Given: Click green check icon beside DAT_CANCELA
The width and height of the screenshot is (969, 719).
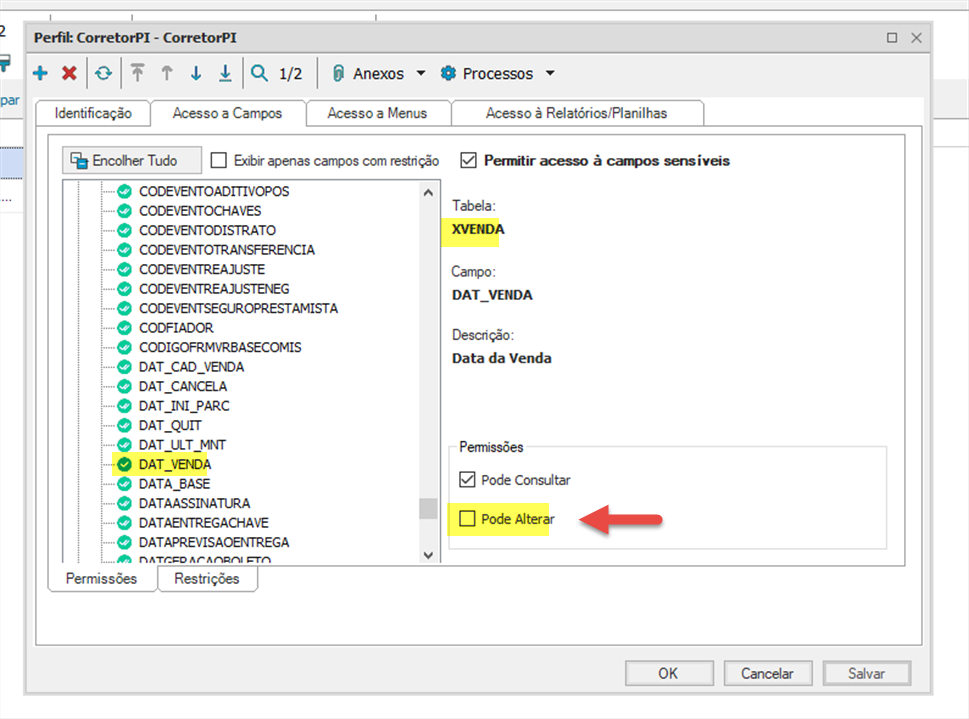Looking at the screenshot, I should [124, 386].
